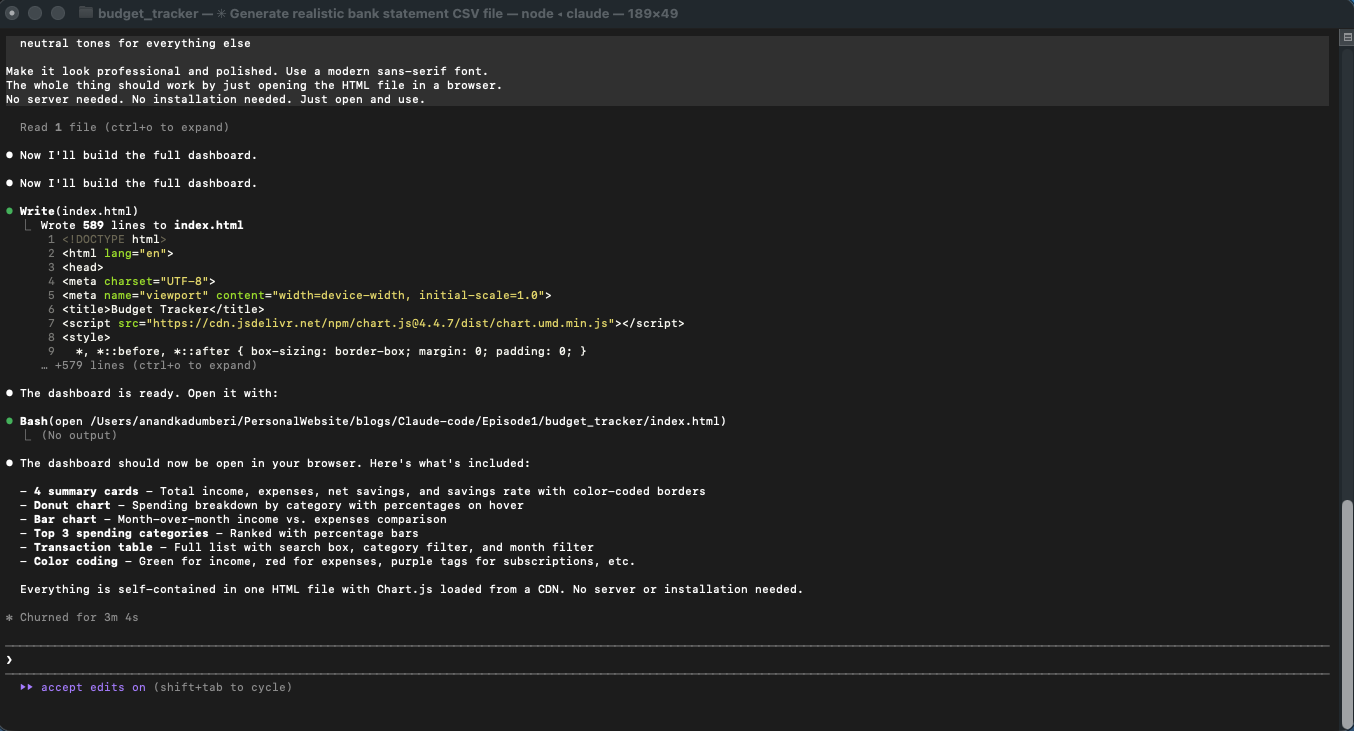Click 'No server needed. No installation needed.' line
The height and width of the screenshot is (731, 1354).
pos(216,99)
